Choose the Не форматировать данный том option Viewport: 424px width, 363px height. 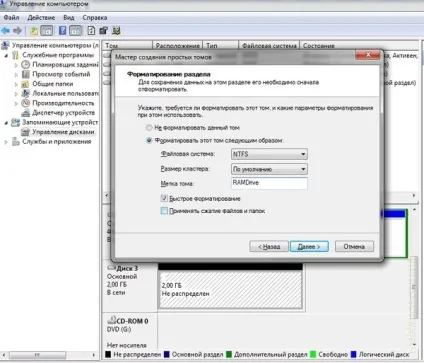point(149,127)
